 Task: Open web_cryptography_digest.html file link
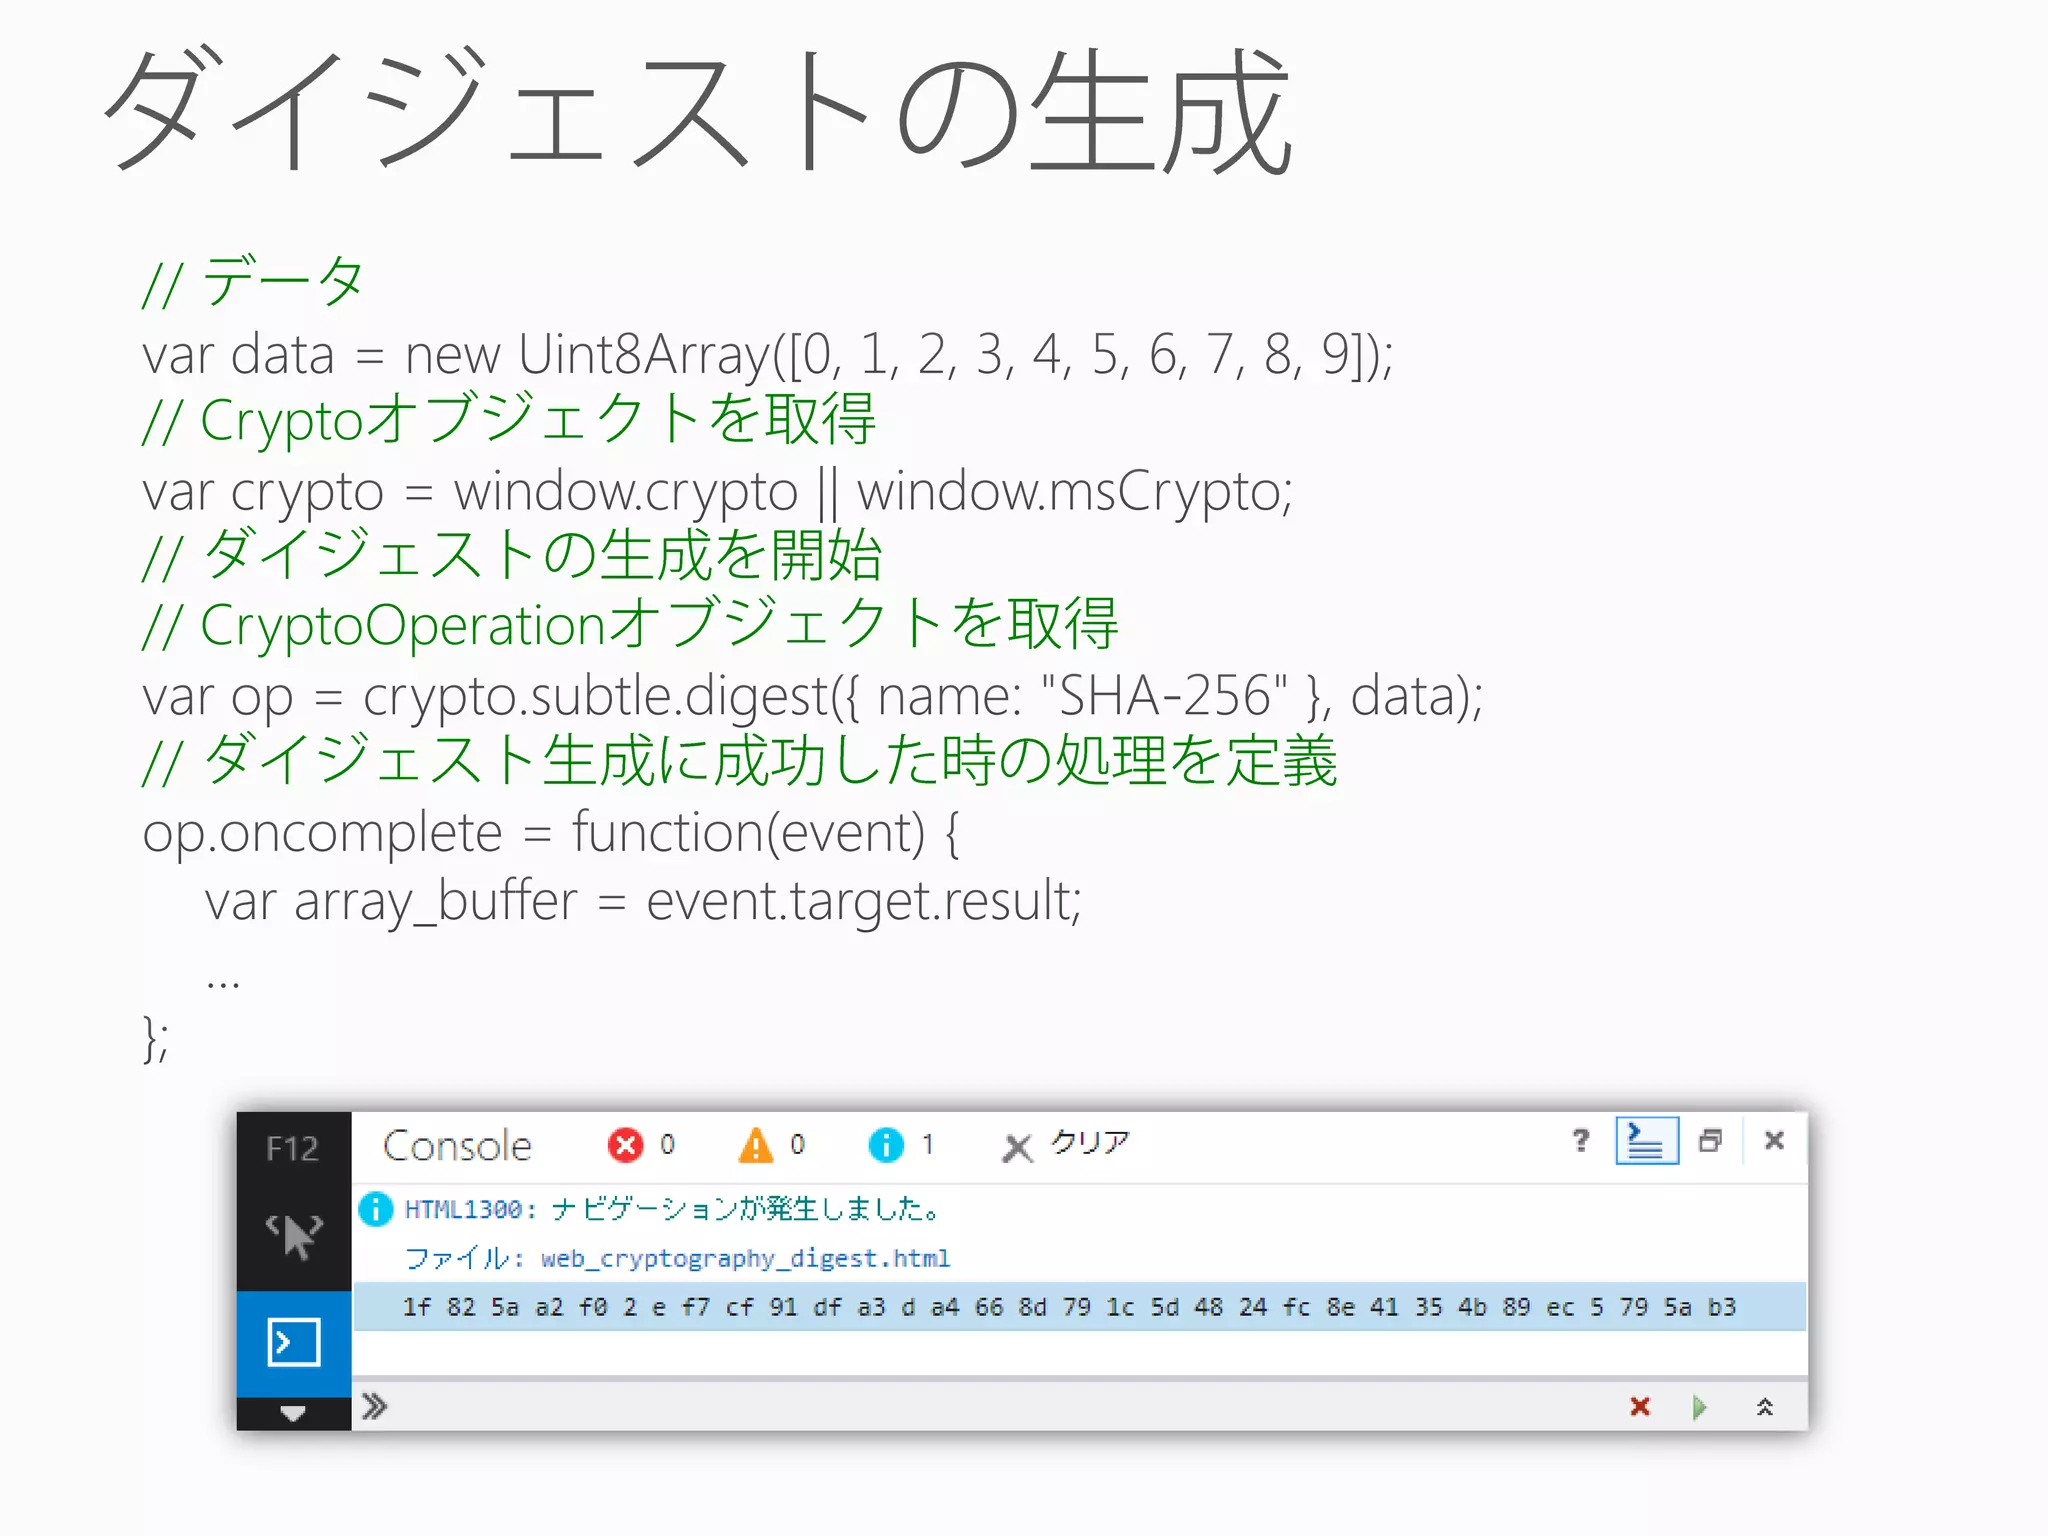click(x=745, y=1258)
